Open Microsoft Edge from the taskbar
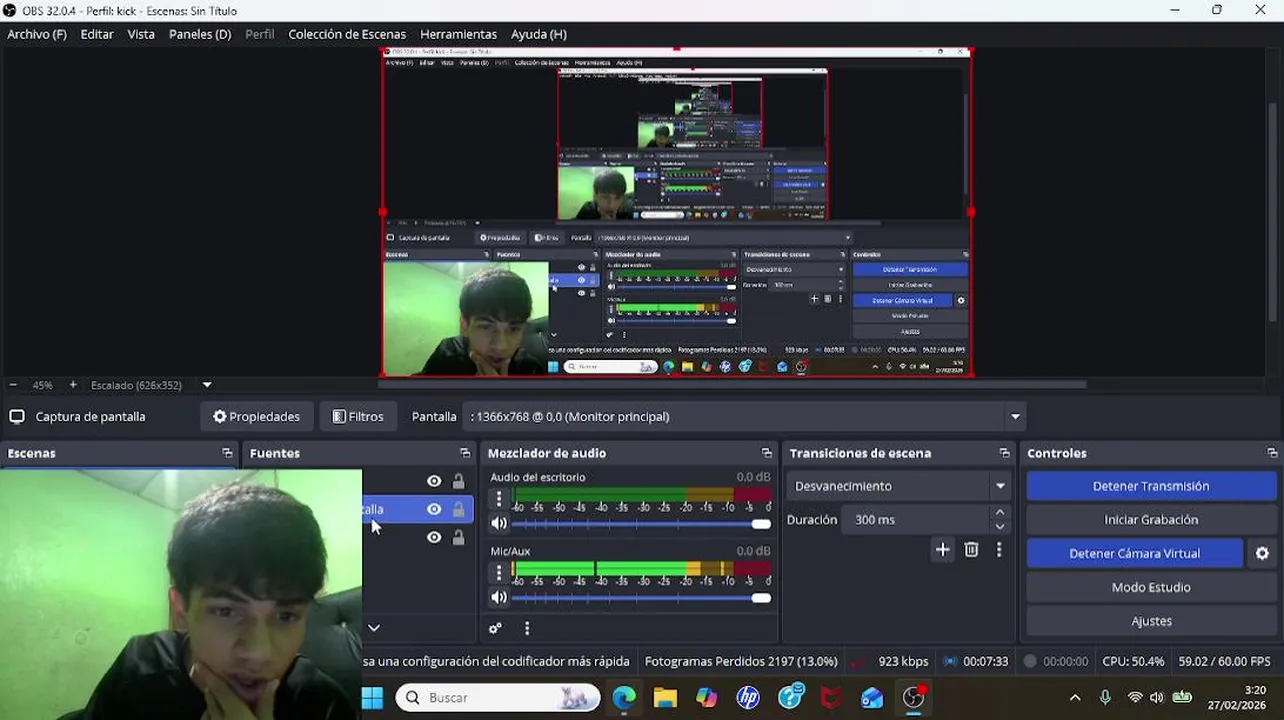1284x720 pixels. point(624,698)
